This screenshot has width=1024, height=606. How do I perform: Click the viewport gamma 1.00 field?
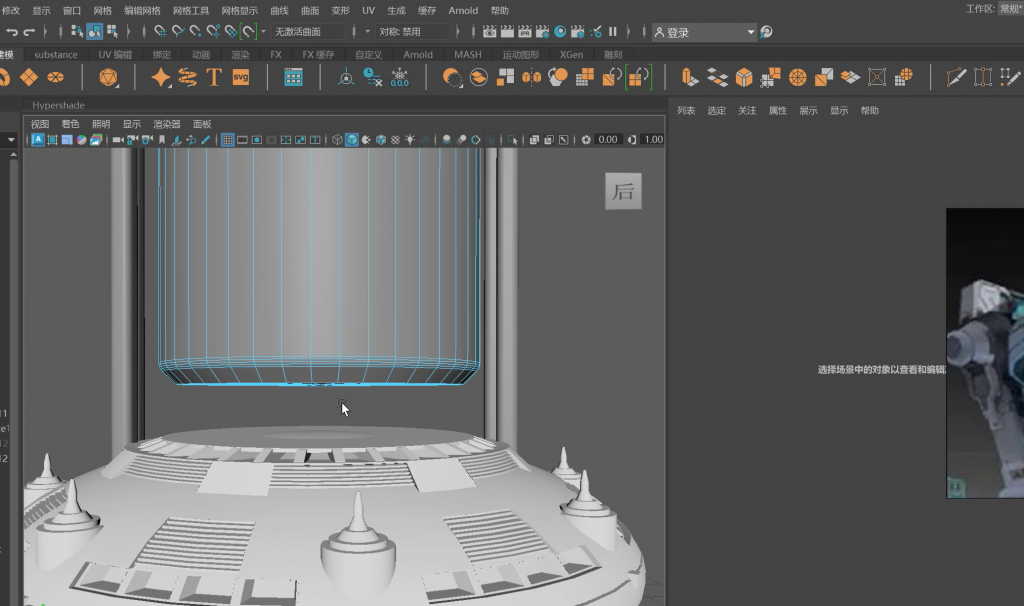coord(652,140)
